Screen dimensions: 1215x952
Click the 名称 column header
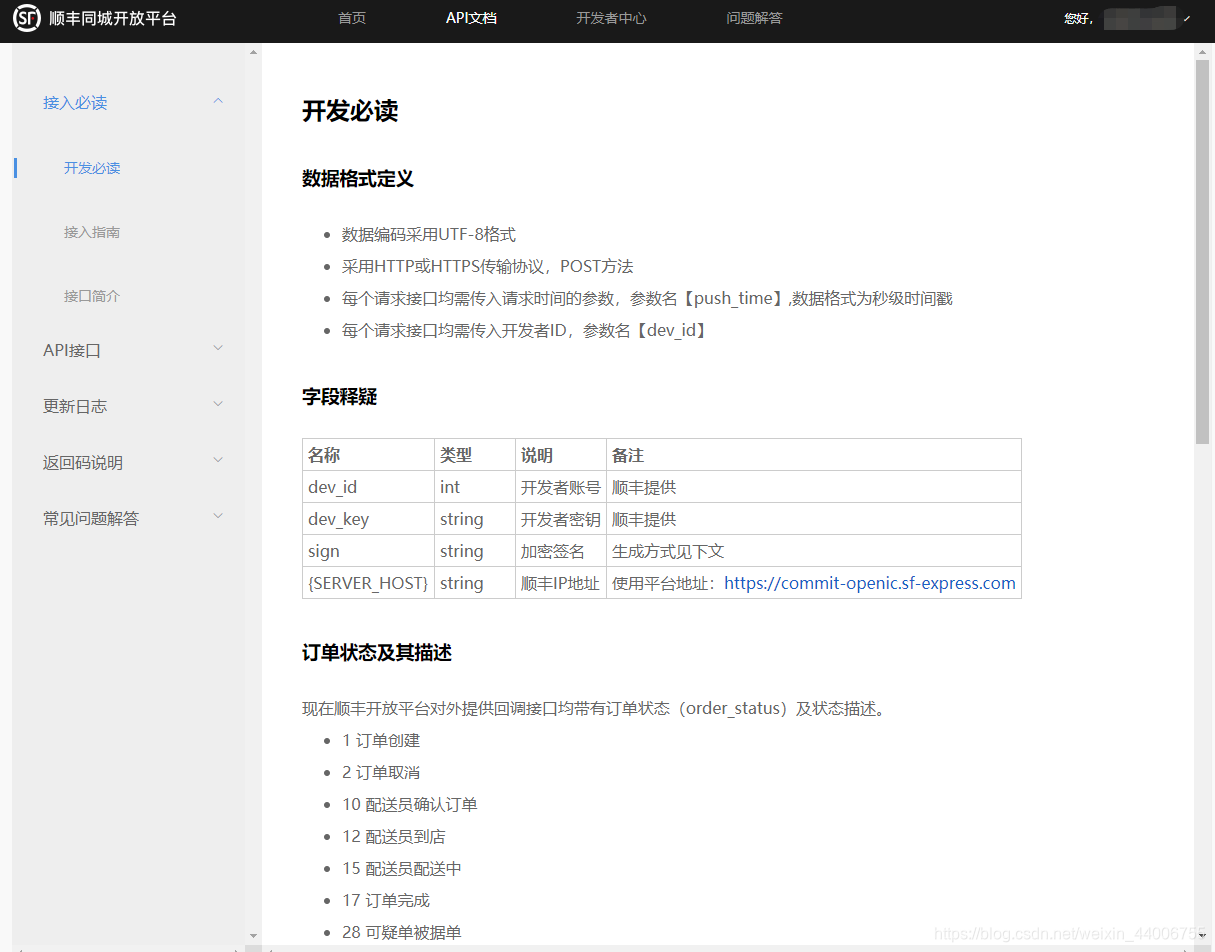pos(368,455)
